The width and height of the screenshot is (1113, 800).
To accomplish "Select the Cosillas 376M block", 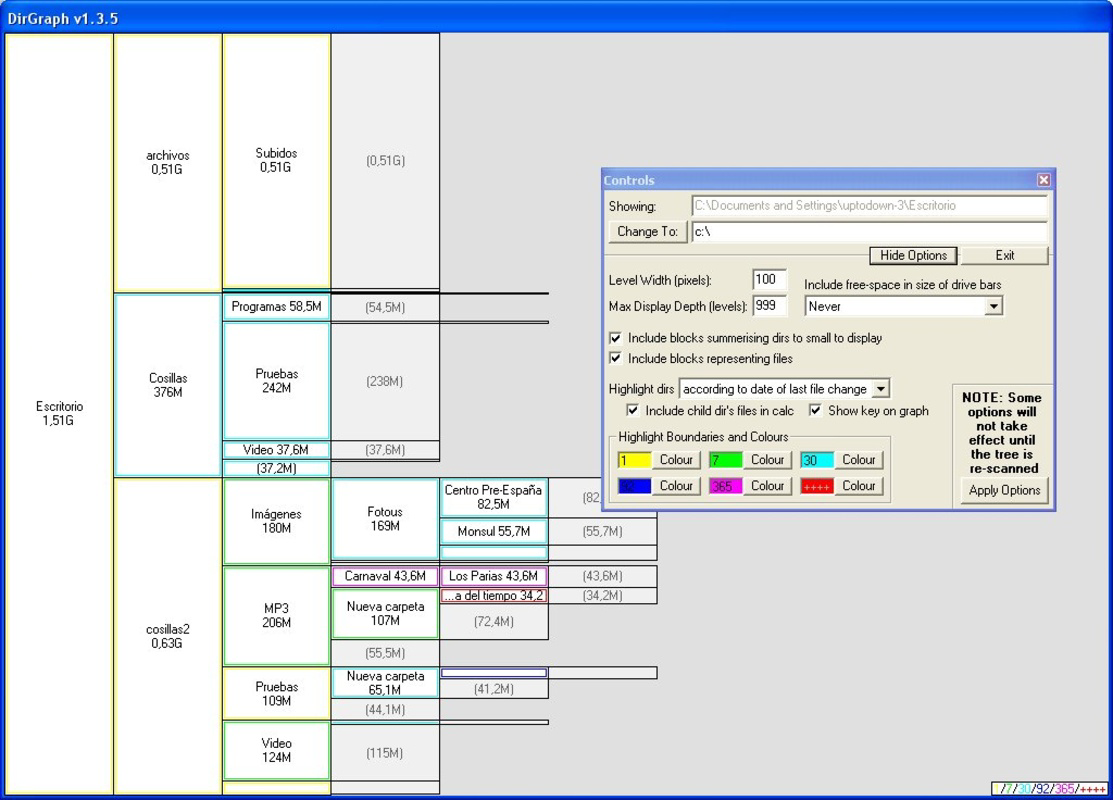I will (x=168, y=385).
